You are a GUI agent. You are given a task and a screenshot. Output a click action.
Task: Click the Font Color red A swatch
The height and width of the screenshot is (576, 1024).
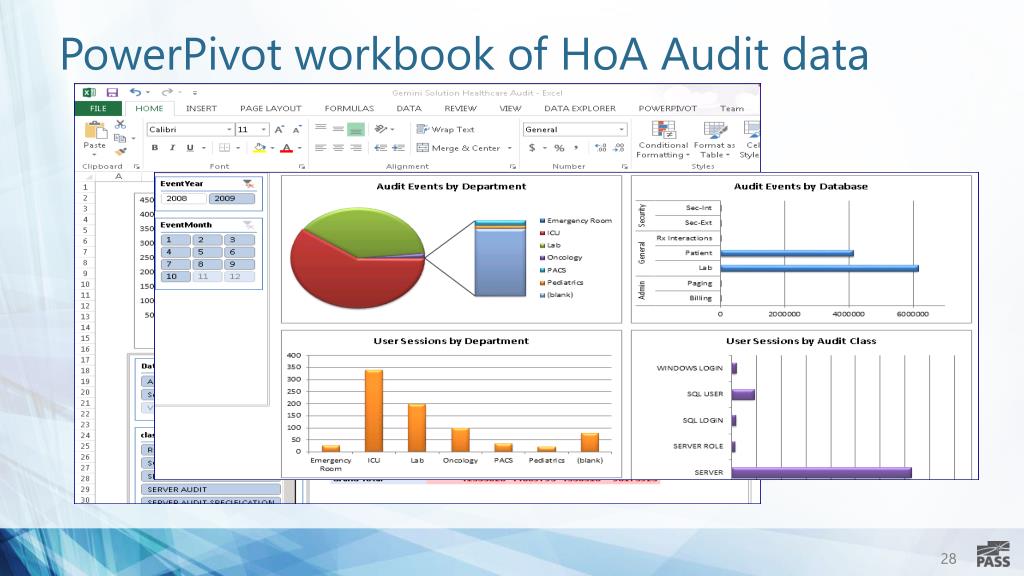pyautogui.click(x=286, y=148)
